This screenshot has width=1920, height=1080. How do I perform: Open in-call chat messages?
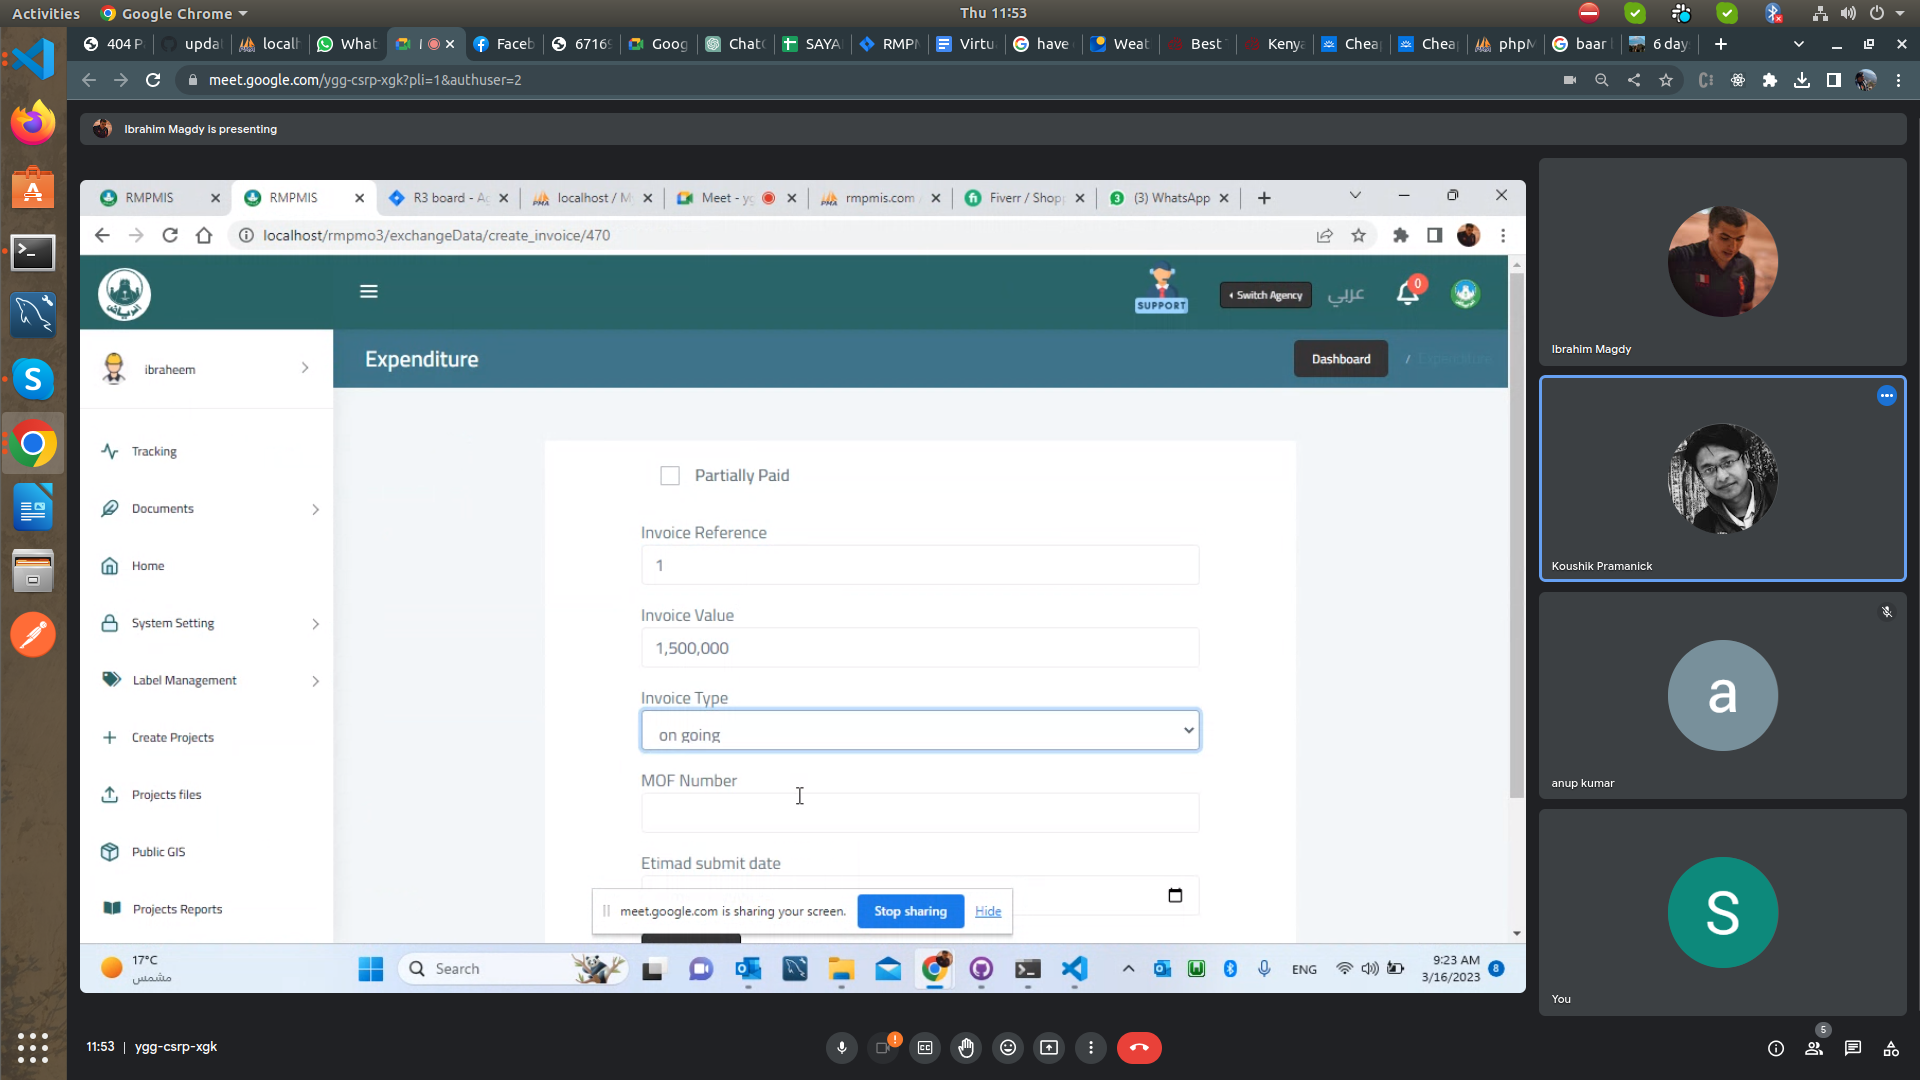pos(1853,1048)
